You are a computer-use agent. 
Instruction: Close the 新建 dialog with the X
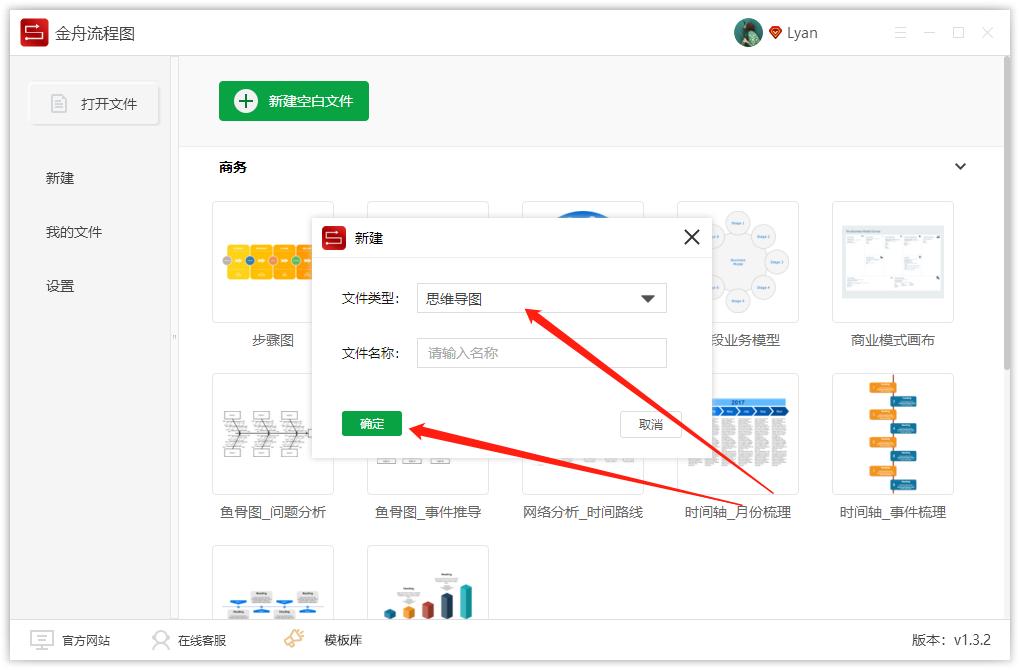[x=691, y=237]
